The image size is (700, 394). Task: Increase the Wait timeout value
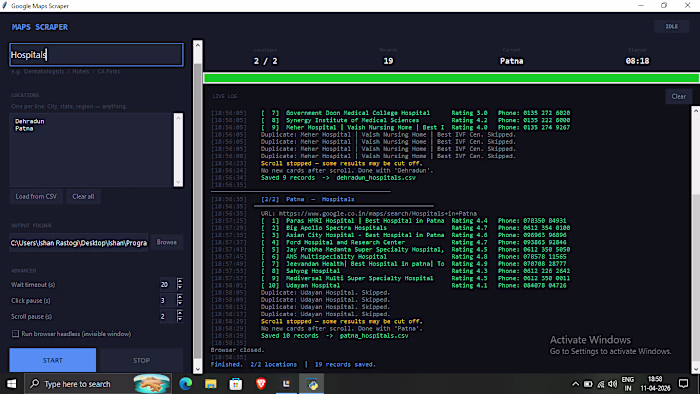click(180, 281)
